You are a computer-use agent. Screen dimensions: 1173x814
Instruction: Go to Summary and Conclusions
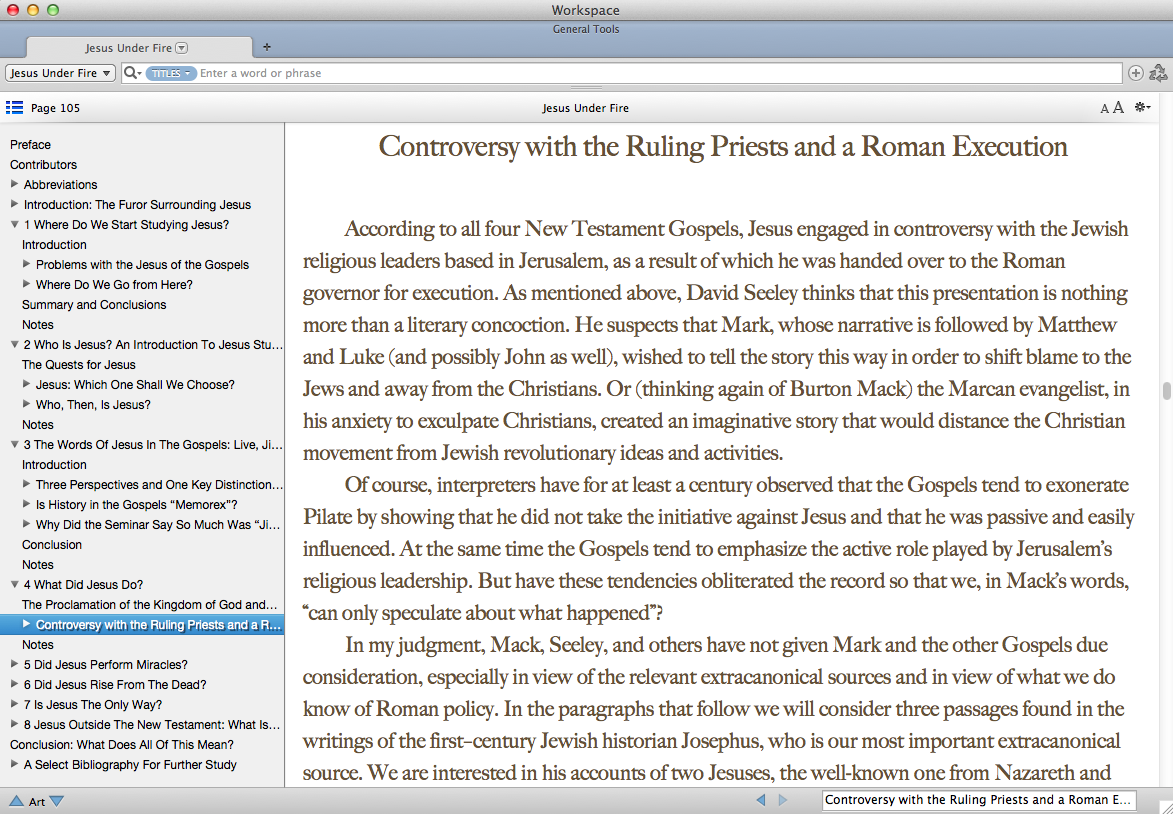(94, 305)
